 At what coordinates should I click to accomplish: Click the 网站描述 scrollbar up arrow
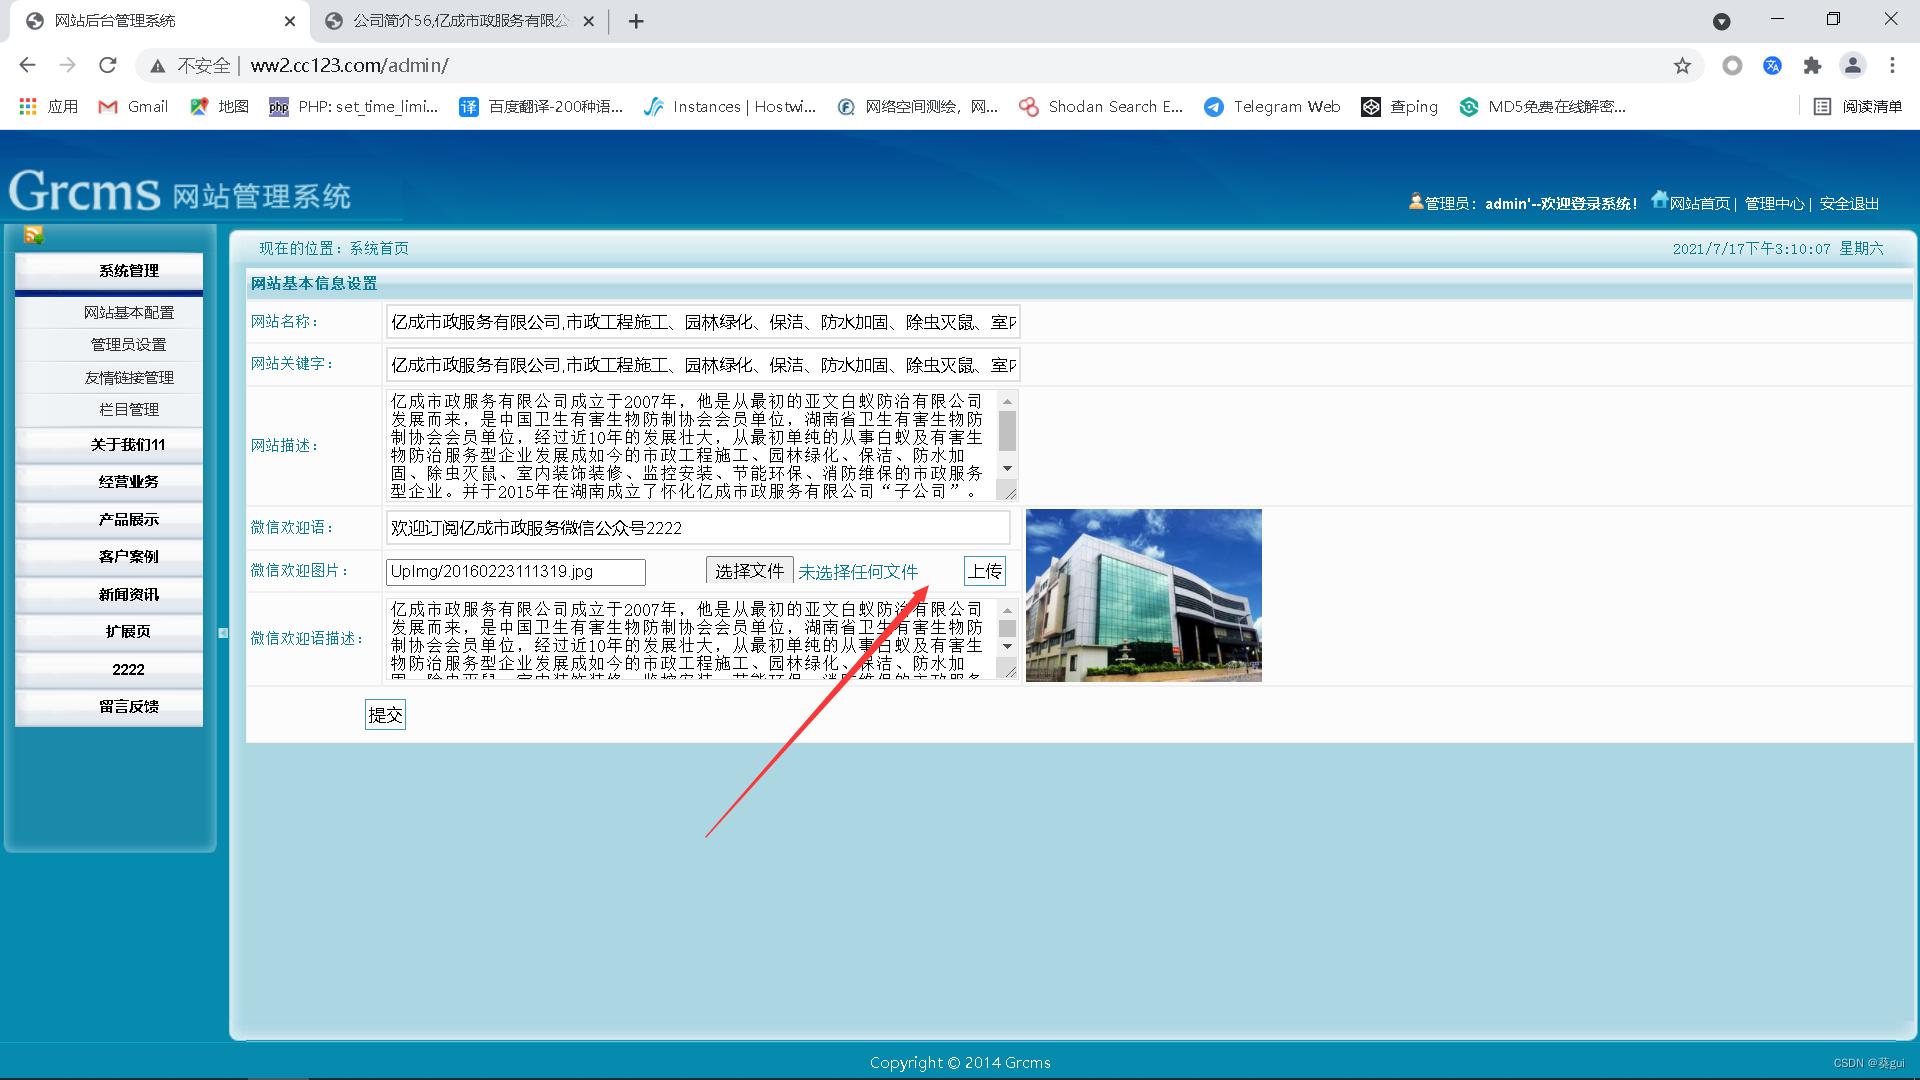pos(1007,401)
